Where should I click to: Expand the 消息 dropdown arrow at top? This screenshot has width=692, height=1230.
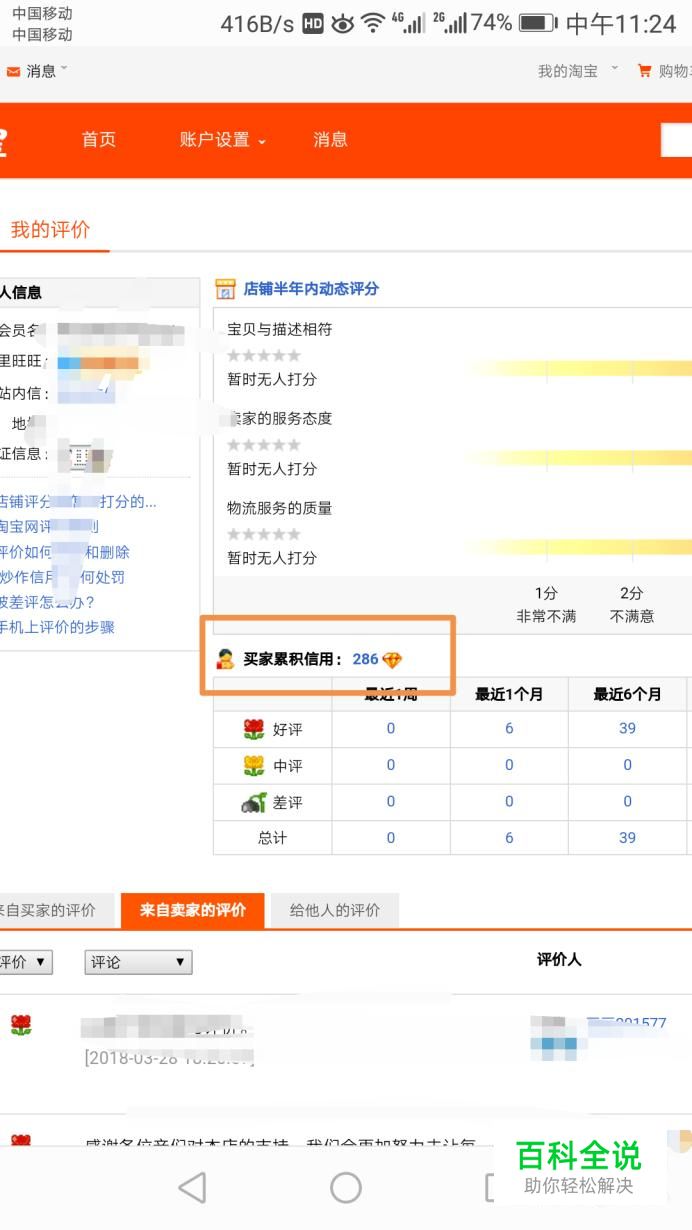[64, 68]
